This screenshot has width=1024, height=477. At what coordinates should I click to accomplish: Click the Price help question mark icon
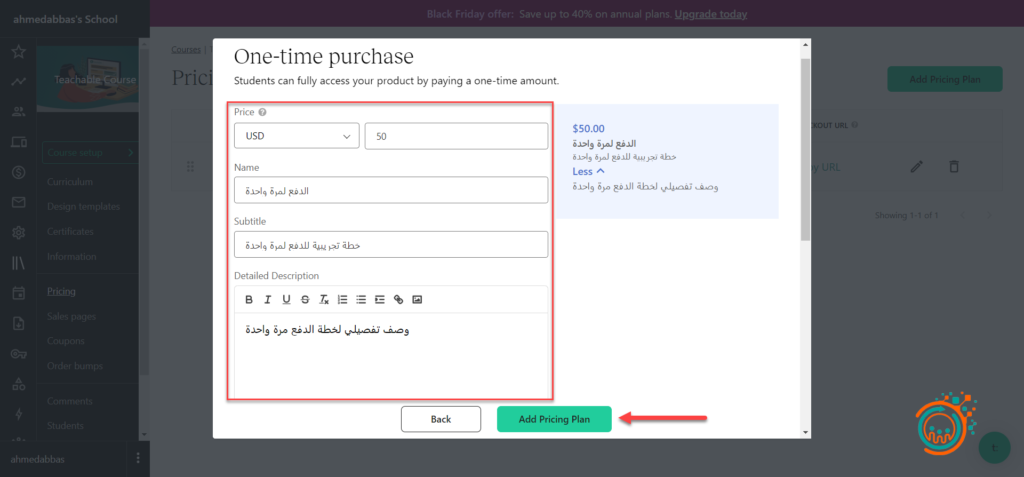262,113
